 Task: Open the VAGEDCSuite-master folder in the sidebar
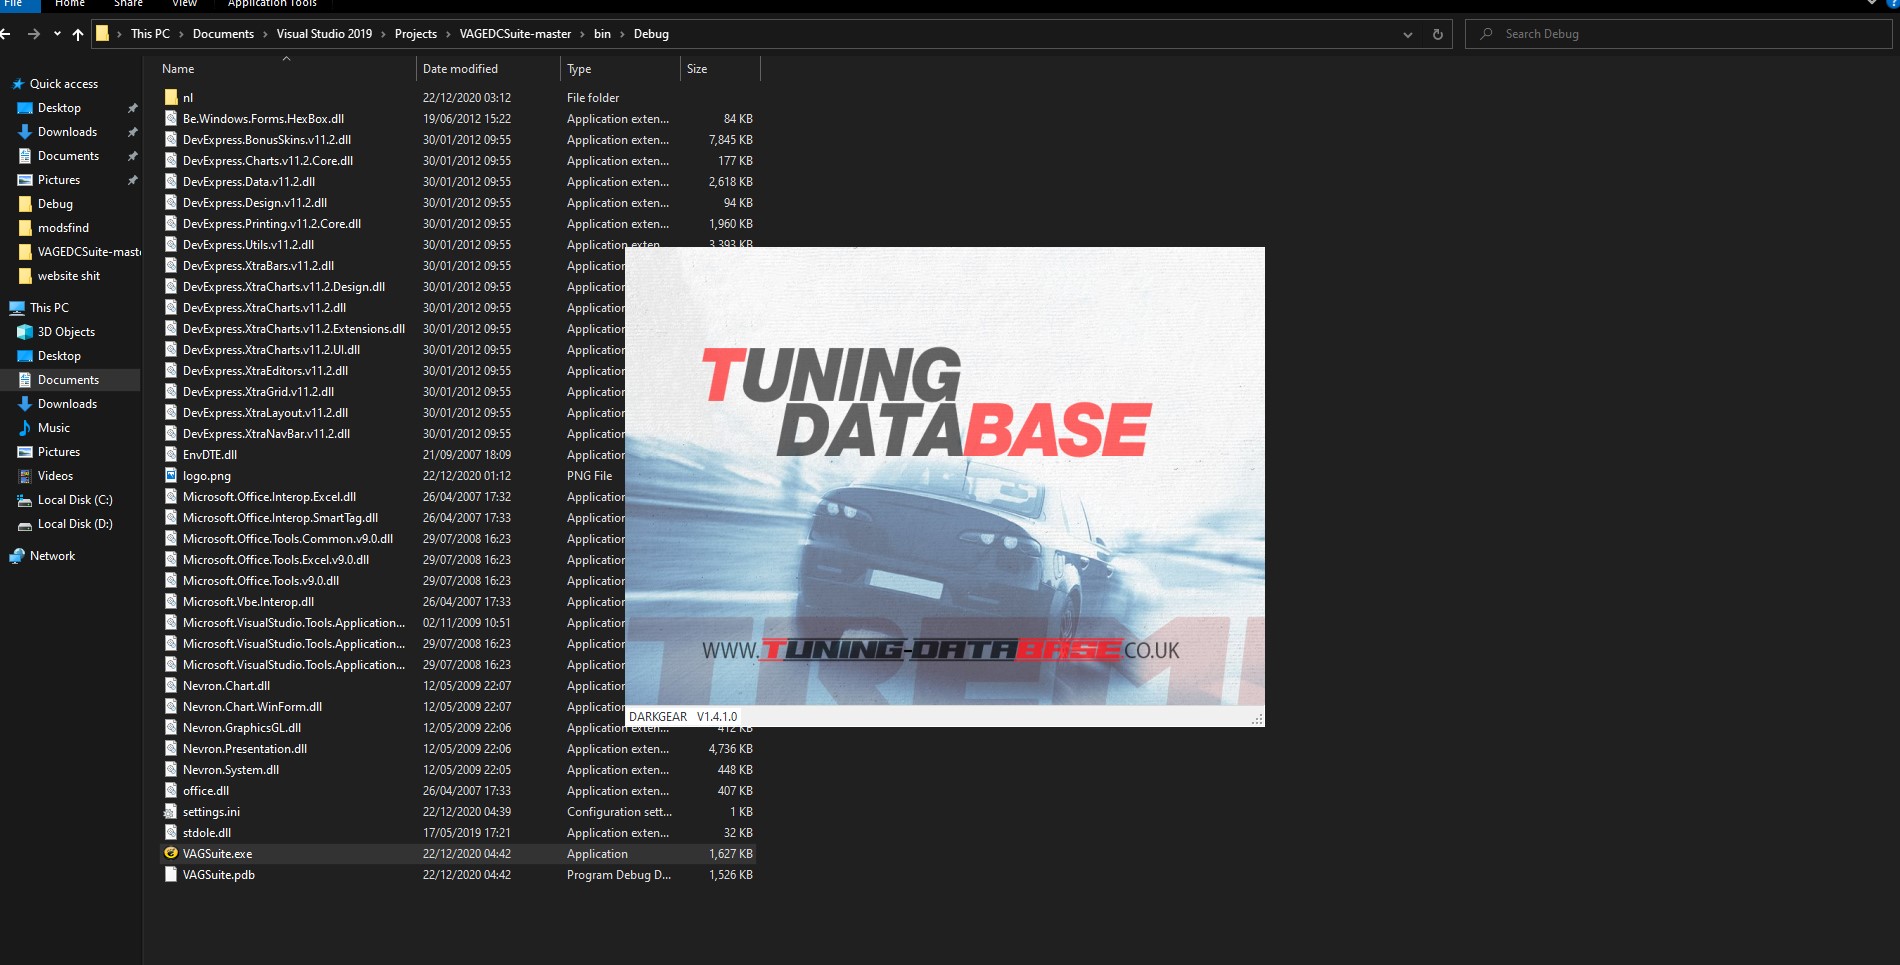click(88, 252)
